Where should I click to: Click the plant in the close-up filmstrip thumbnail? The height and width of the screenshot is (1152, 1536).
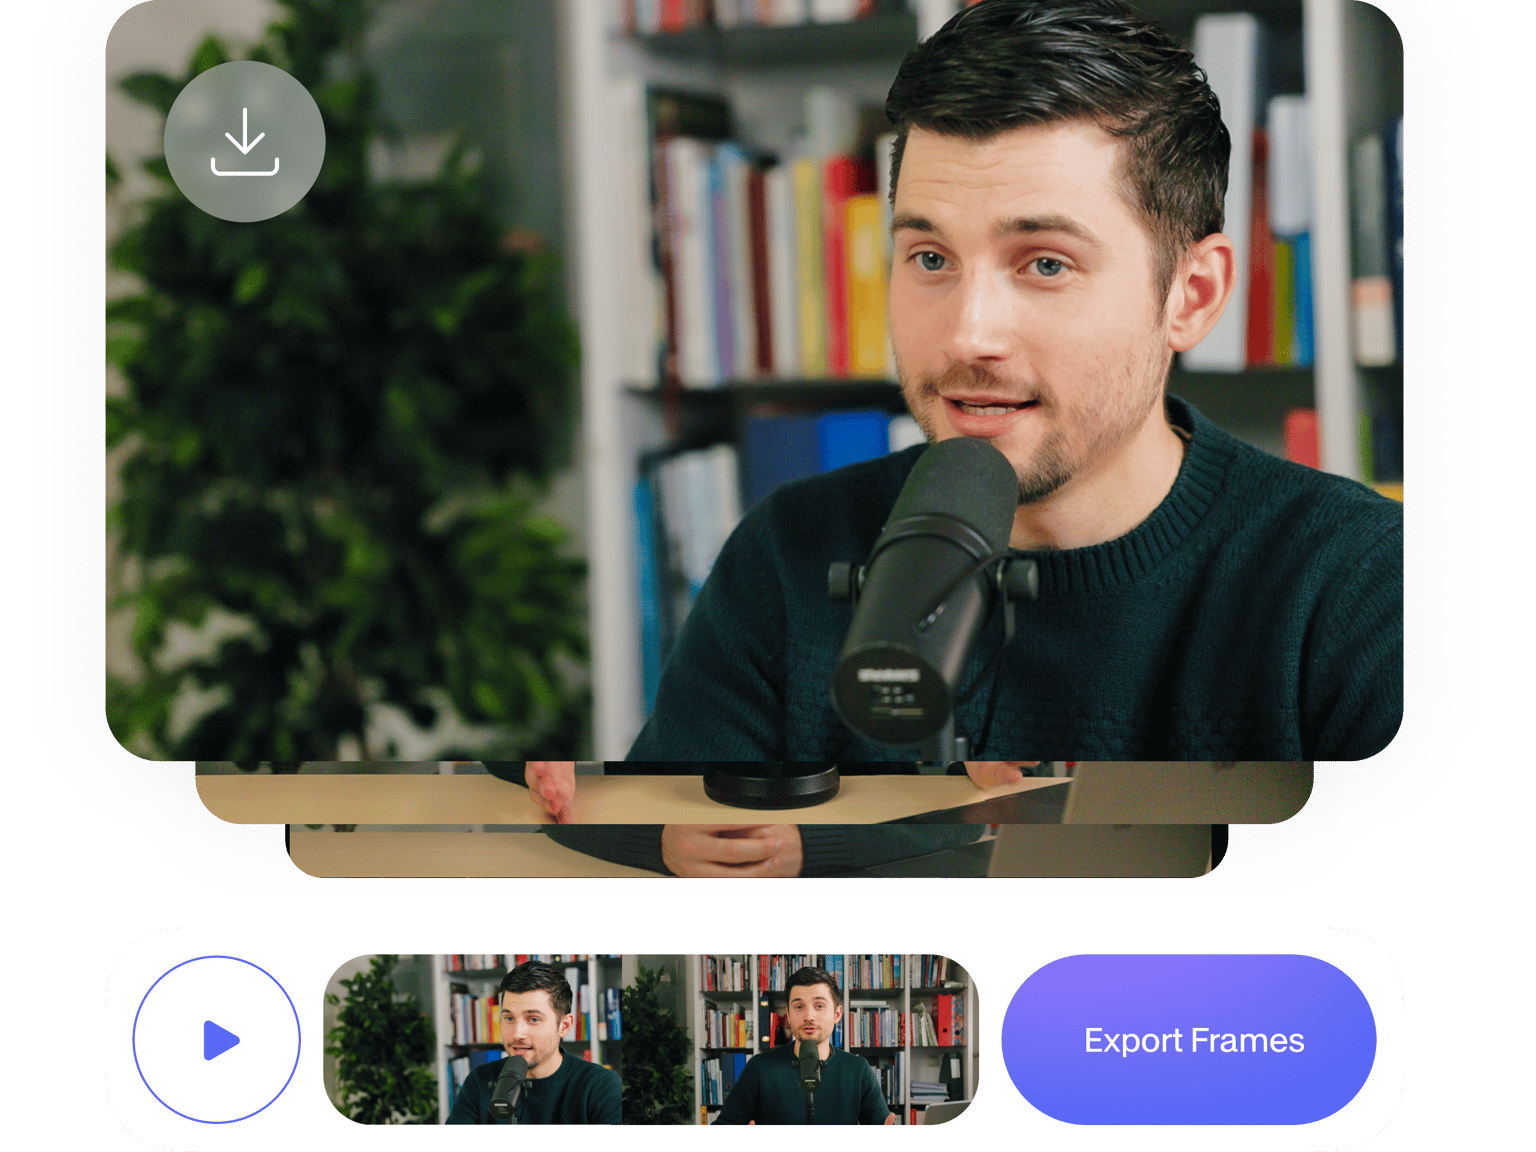(x=380, y=1040)
